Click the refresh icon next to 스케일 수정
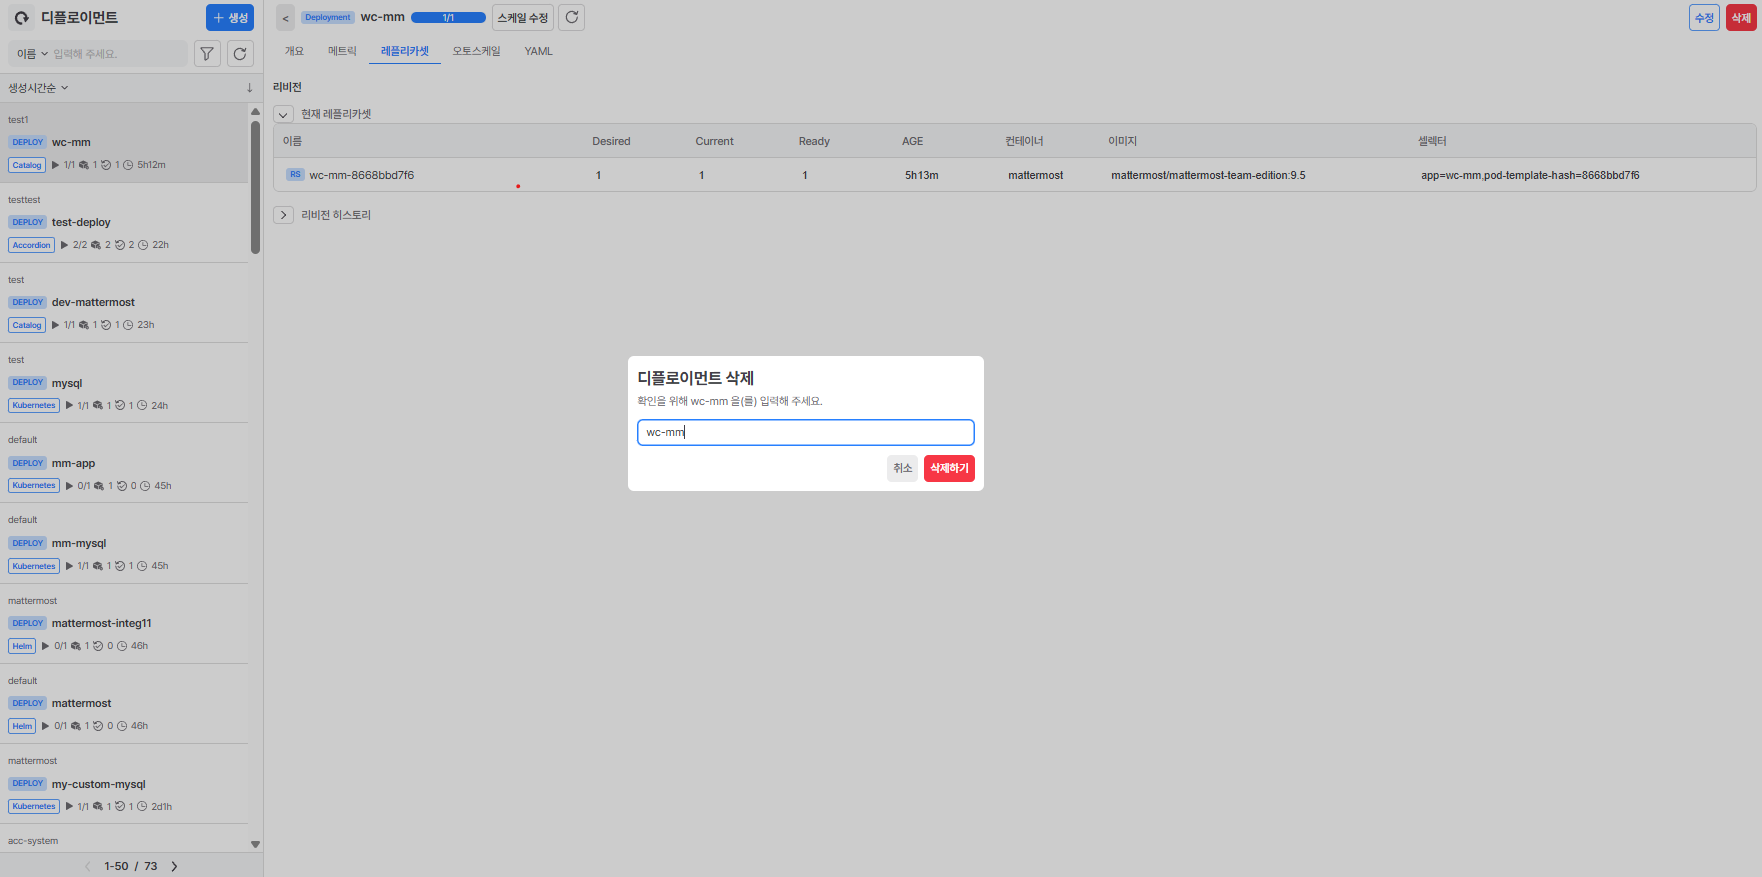The height and width of the screenshot is (877, 1762). [x=572, y=18]
